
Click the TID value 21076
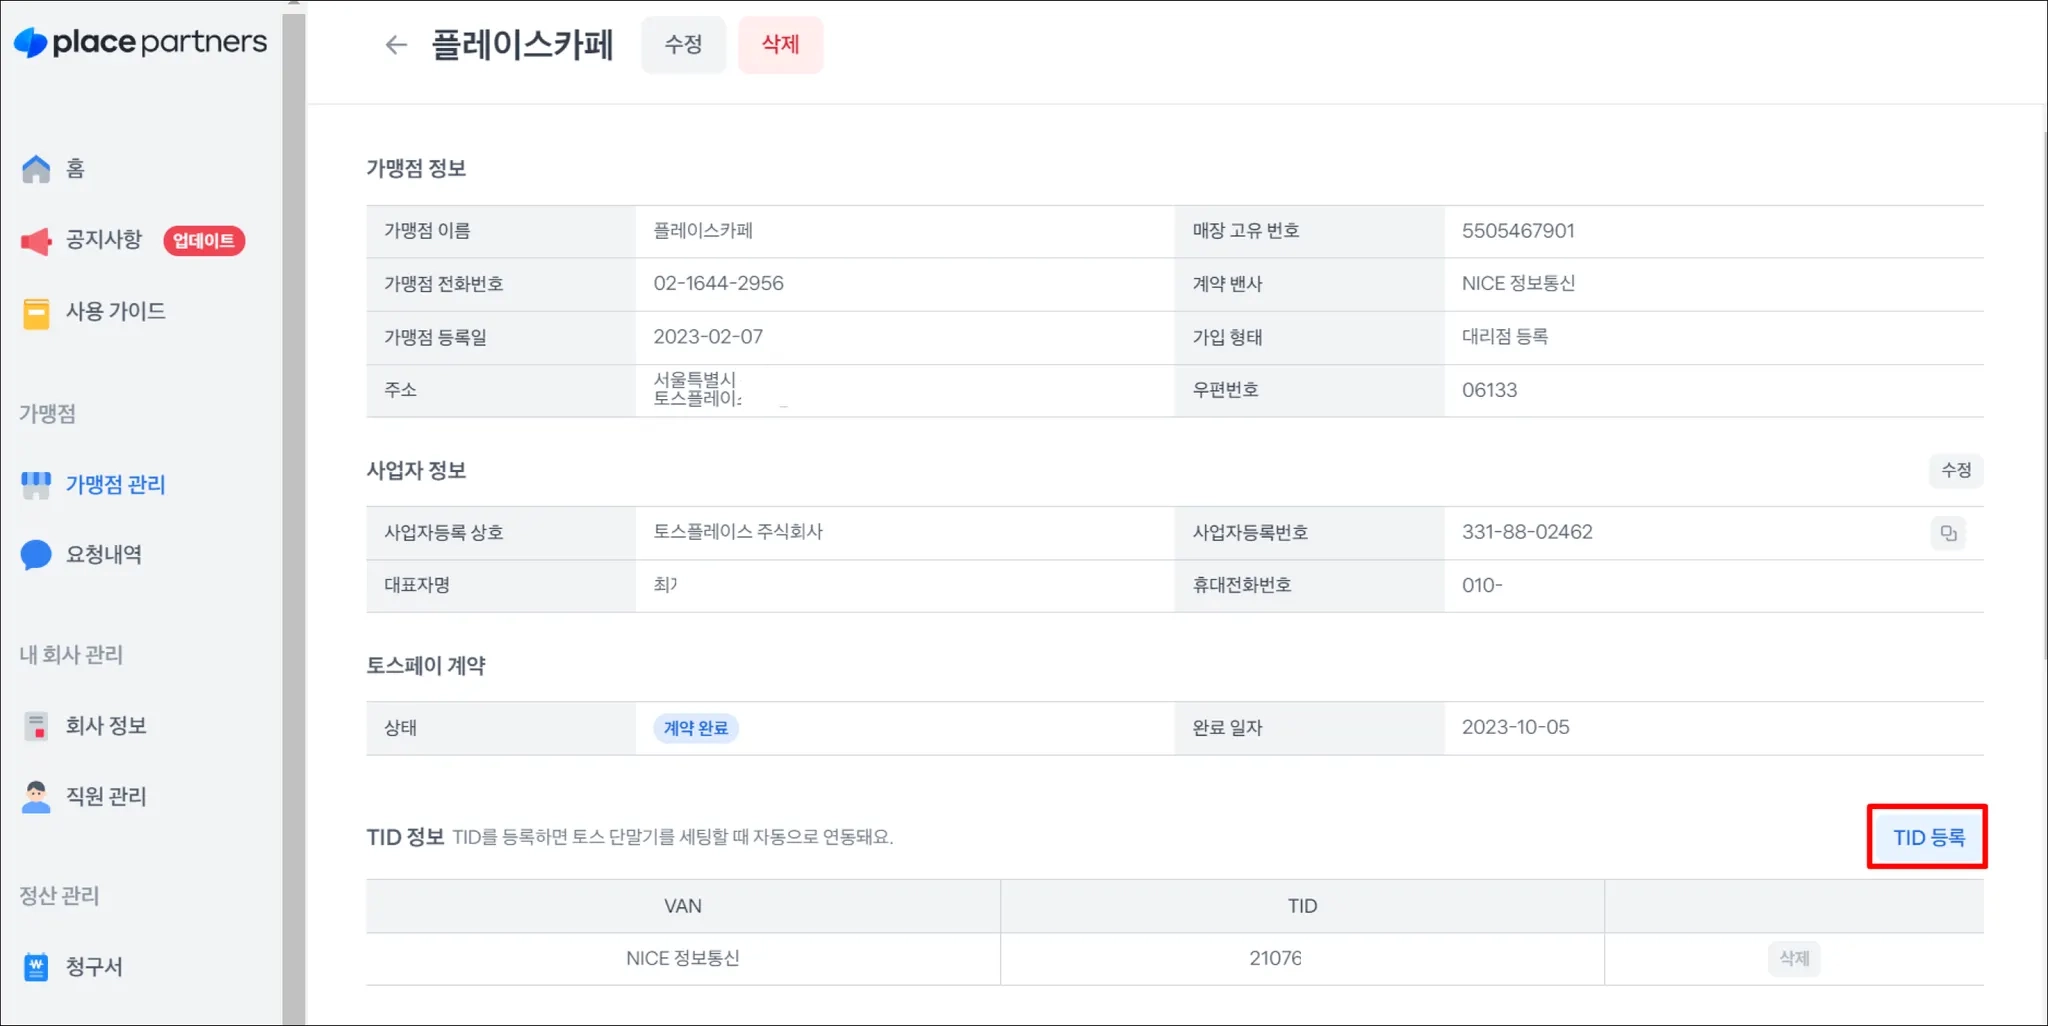[x=1275, y=958]
